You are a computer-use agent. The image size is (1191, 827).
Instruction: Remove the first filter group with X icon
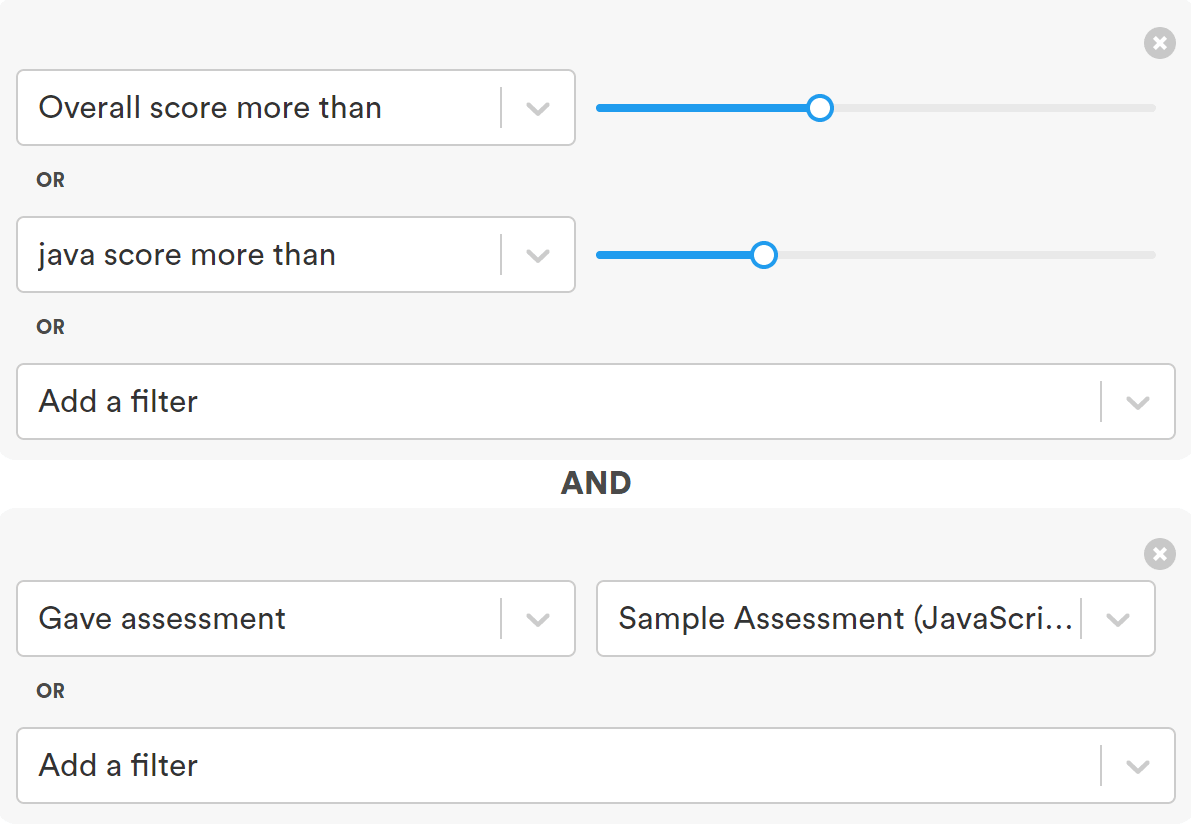(1159, 43)
